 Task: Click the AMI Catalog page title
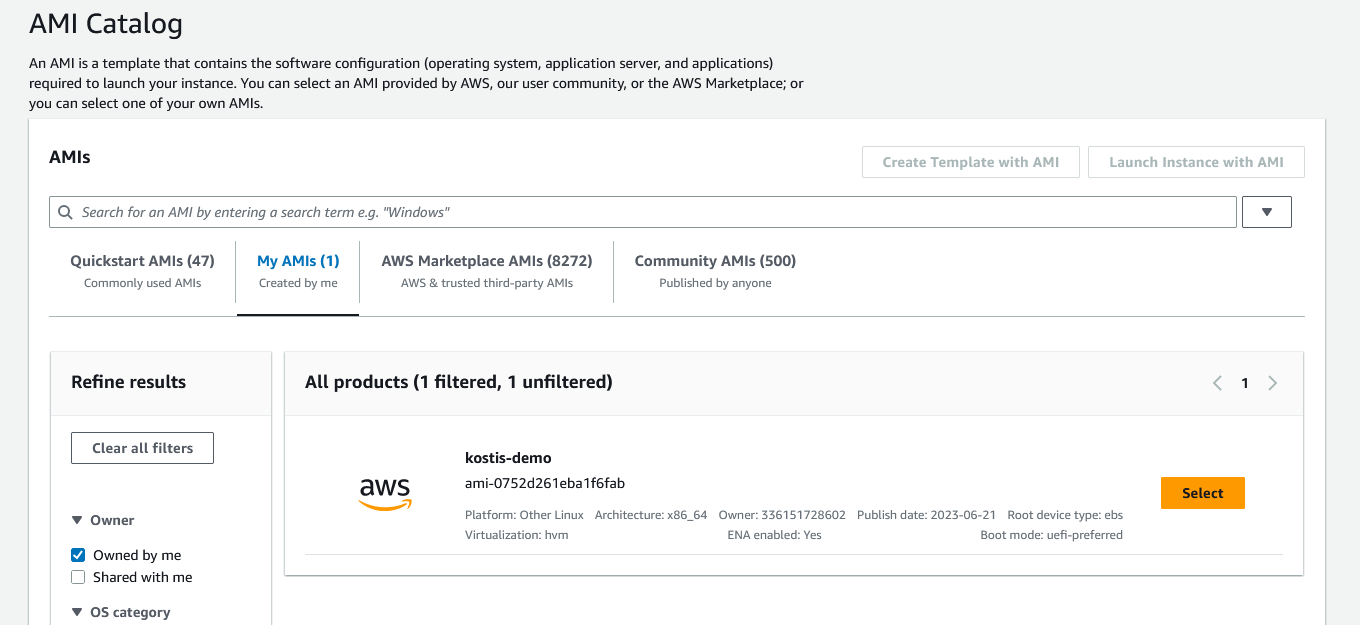(x=106, y=24)
